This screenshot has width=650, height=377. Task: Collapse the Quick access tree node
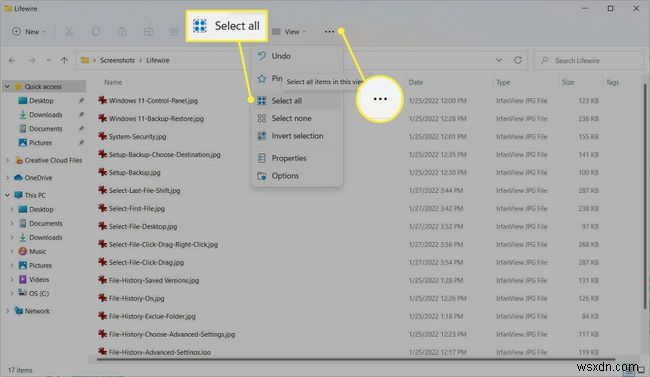click(x=7, y=86)
